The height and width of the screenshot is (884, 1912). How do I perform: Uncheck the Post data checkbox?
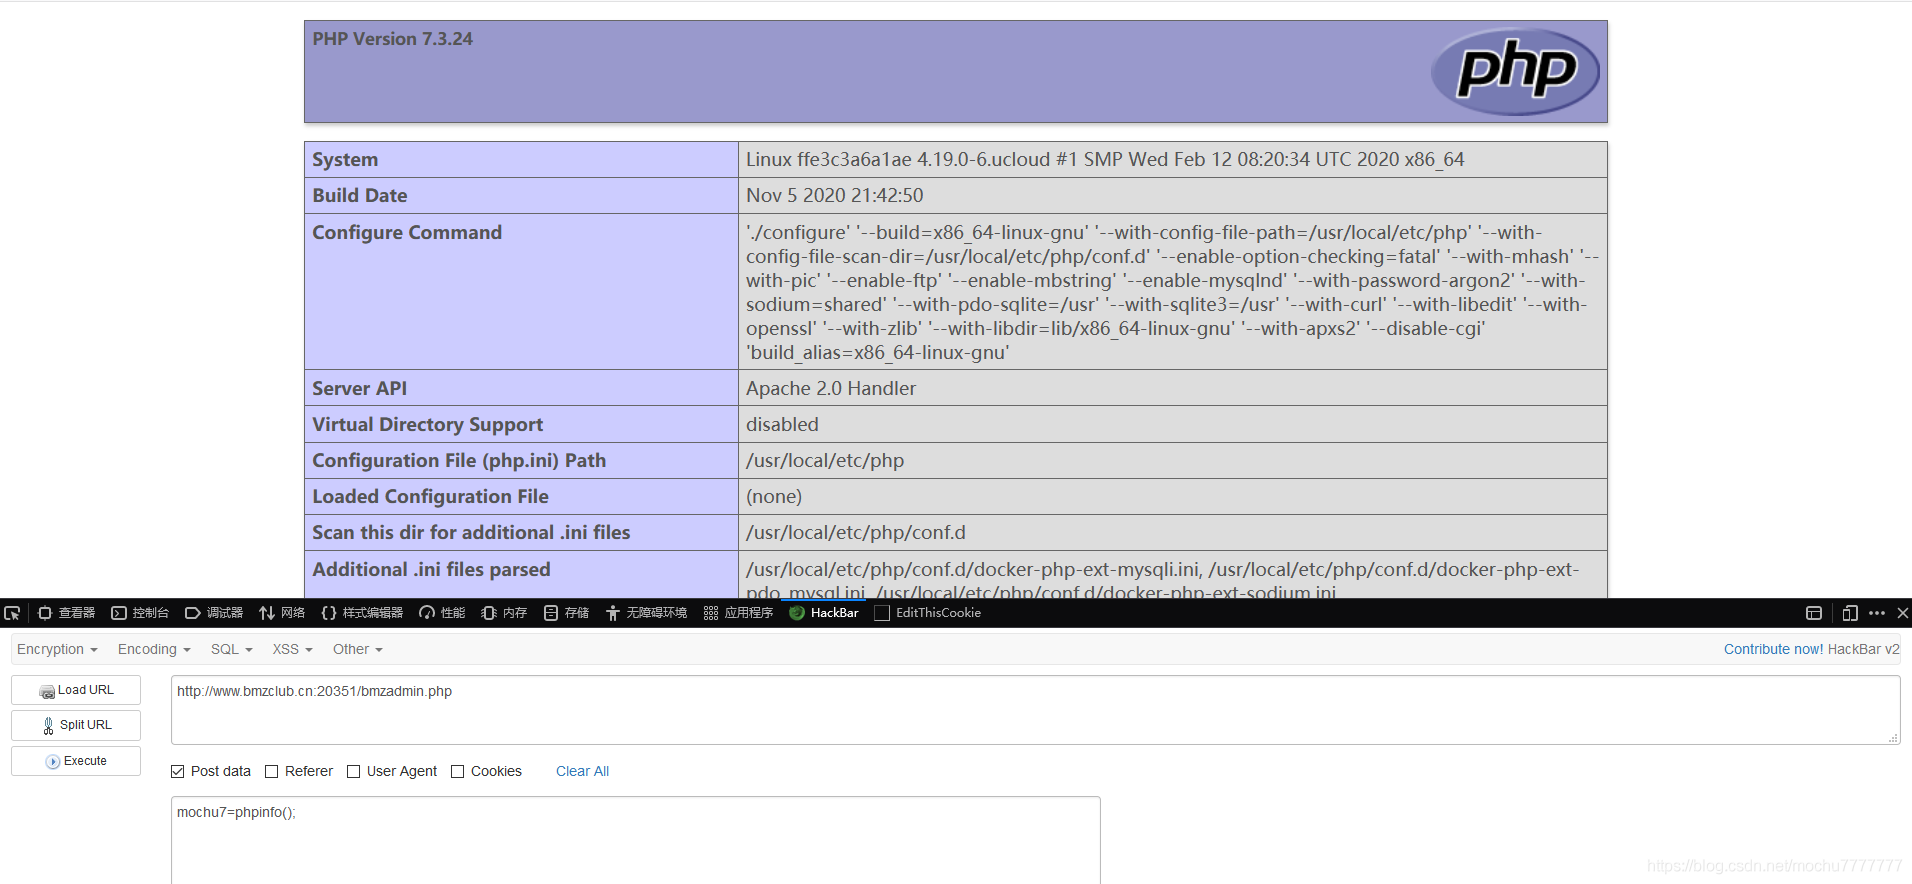coord(178,771)
